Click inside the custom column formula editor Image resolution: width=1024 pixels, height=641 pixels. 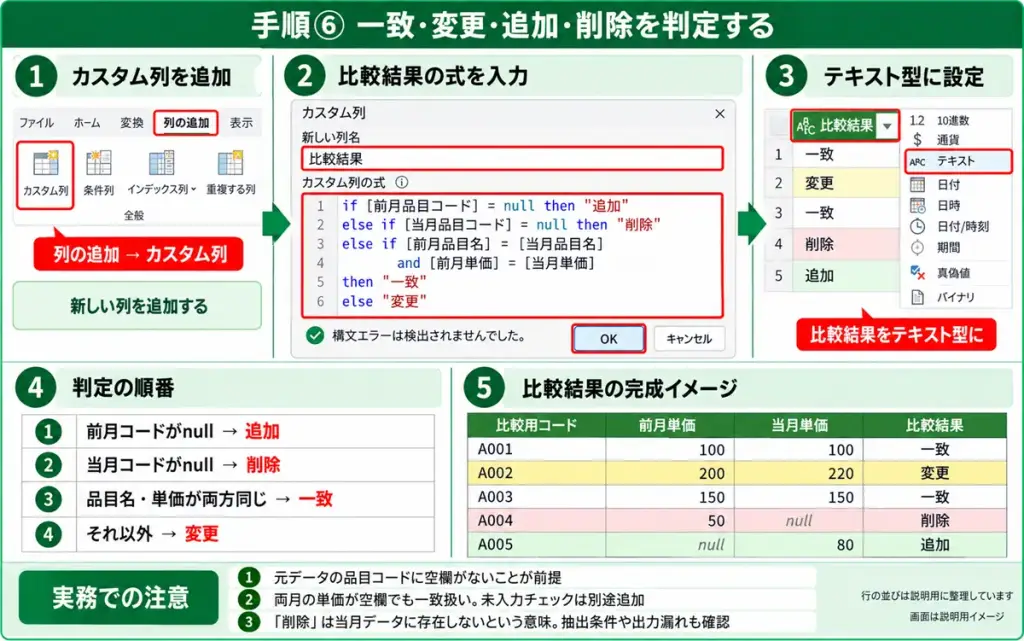tap(512, 254)
